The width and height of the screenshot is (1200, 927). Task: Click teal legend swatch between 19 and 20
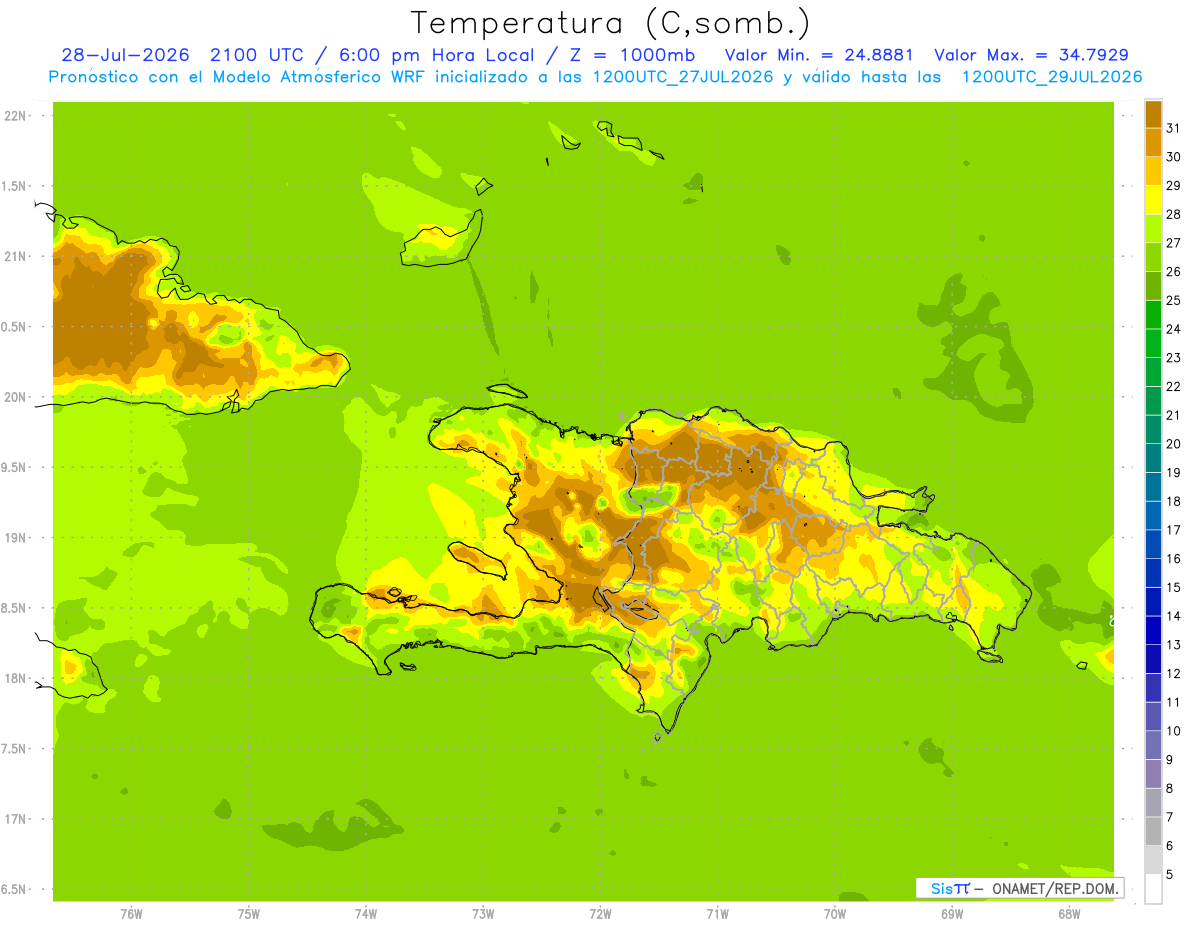pyautogui.click(x=1153, y=458)
